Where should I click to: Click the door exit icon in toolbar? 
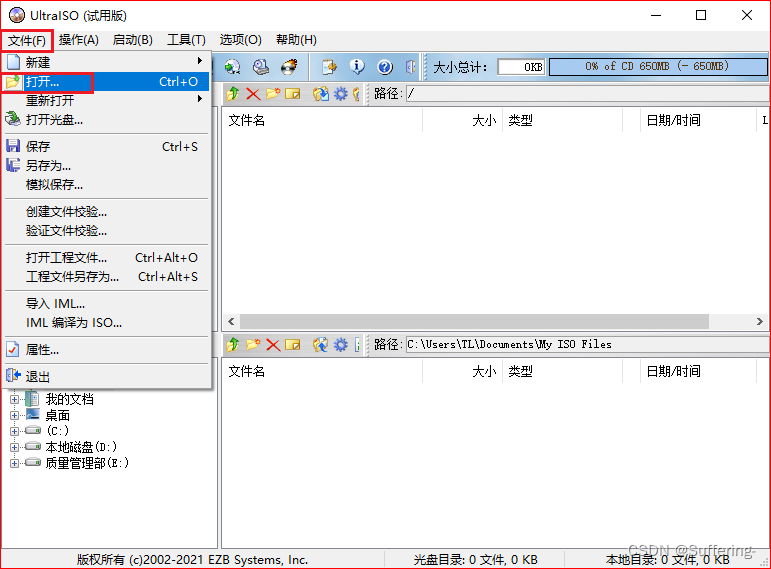point(411,67)
